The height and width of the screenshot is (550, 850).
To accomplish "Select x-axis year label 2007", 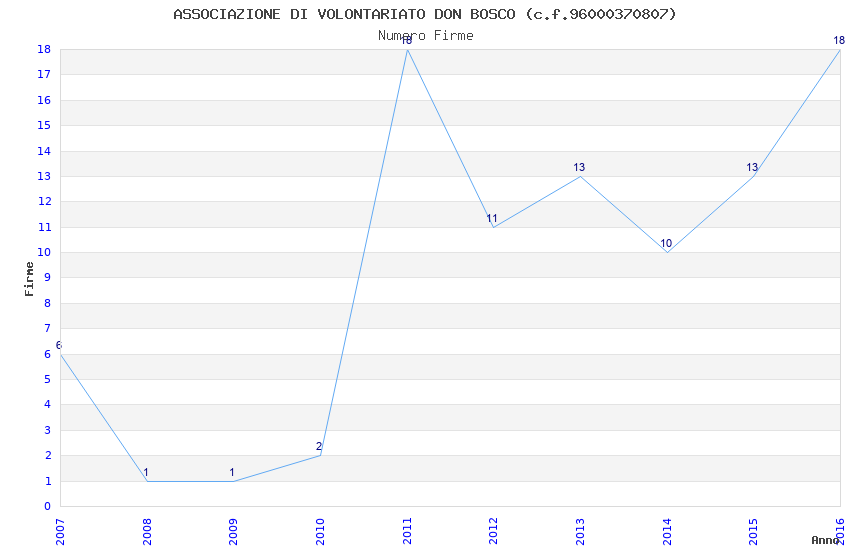I will [60, 532].
